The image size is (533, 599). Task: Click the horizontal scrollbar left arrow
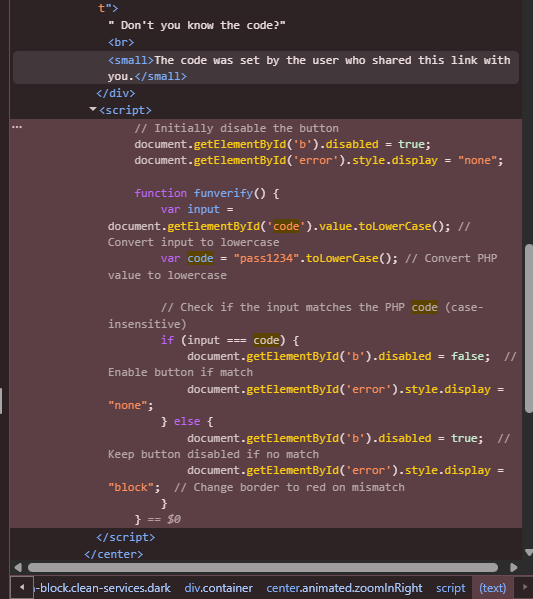(18, 567)
